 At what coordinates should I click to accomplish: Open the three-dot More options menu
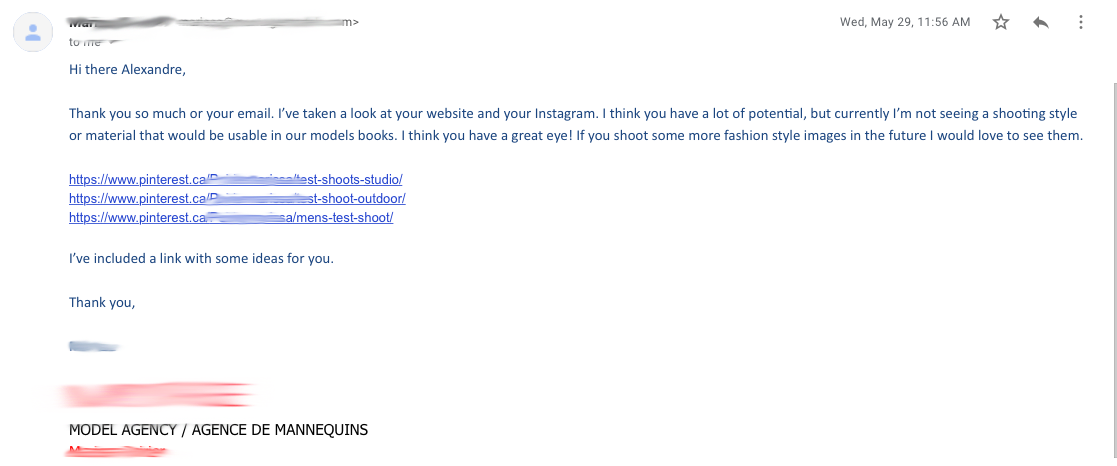click(x=1081, y=22)
